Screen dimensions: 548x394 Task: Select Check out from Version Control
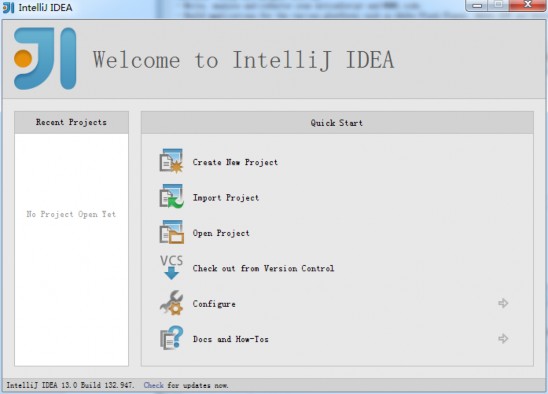[x=263, y=268]
